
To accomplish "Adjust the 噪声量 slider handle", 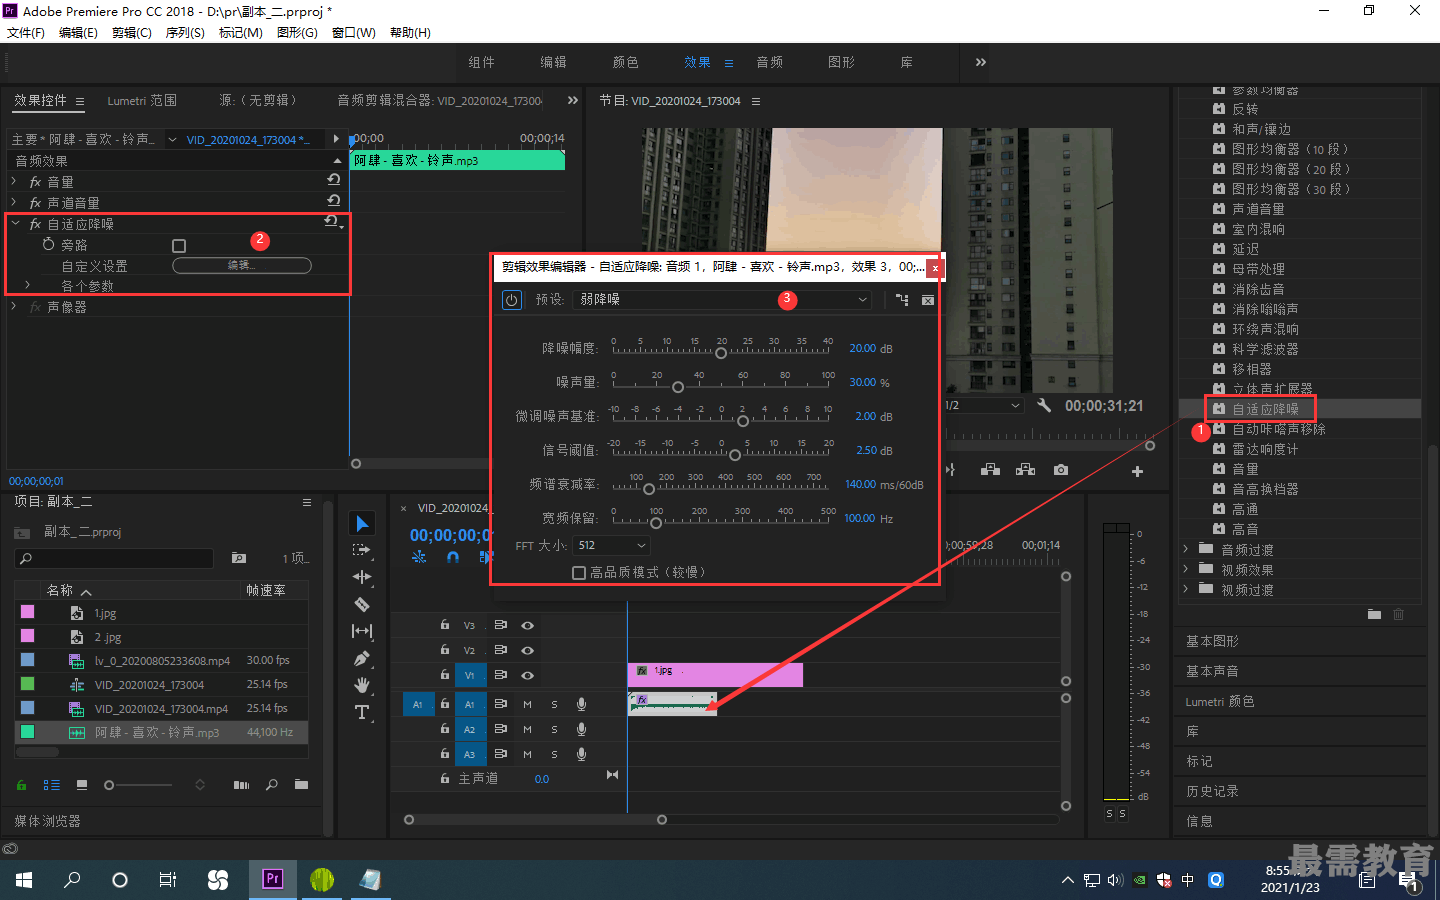I will 678,387.
